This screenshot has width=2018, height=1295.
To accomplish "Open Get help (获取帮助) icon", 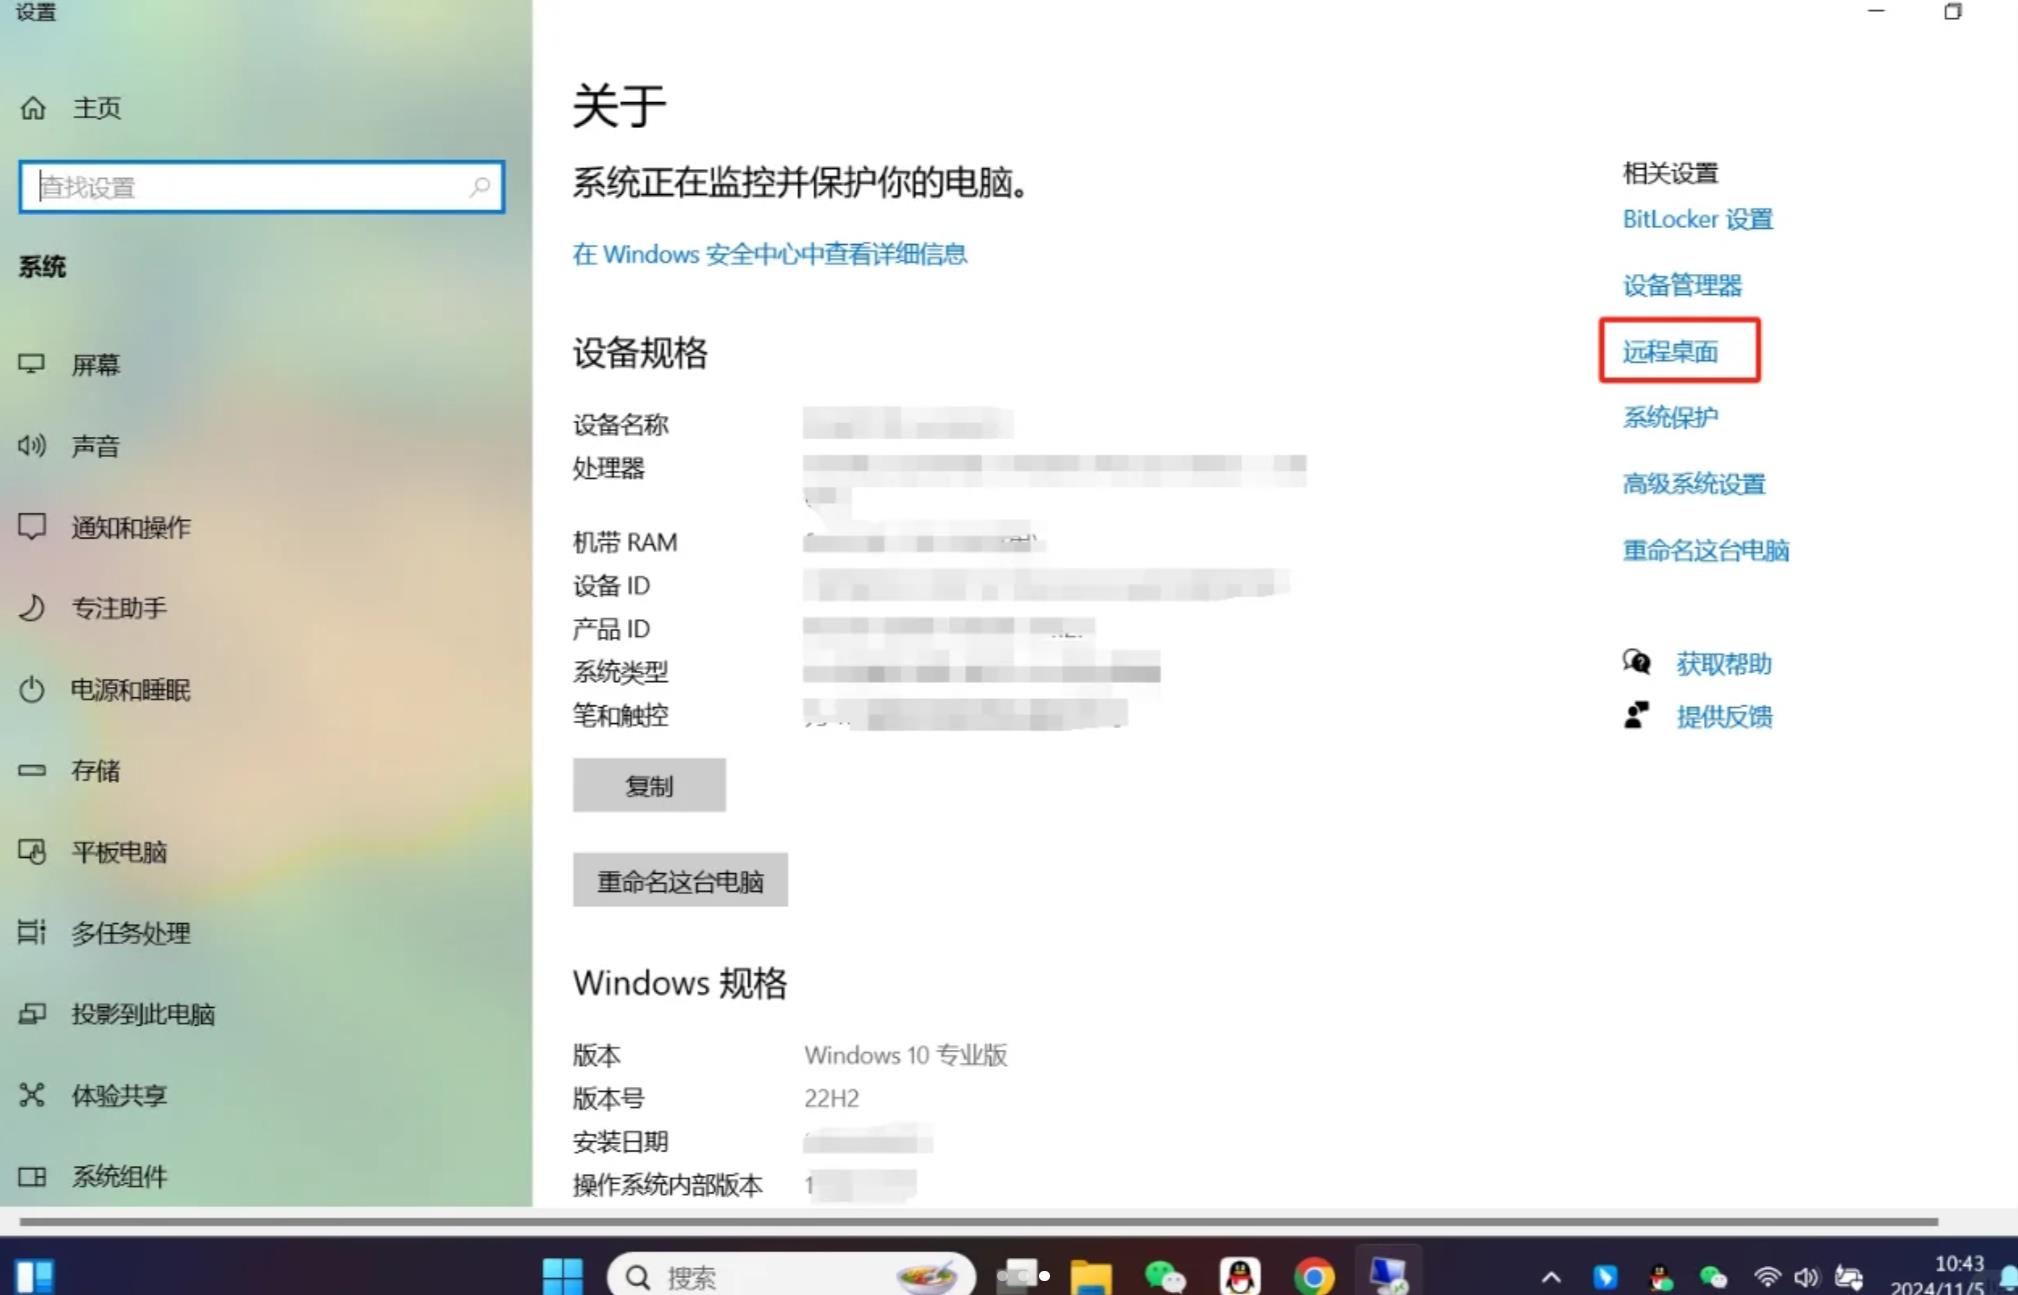I will coord(1637,663).
